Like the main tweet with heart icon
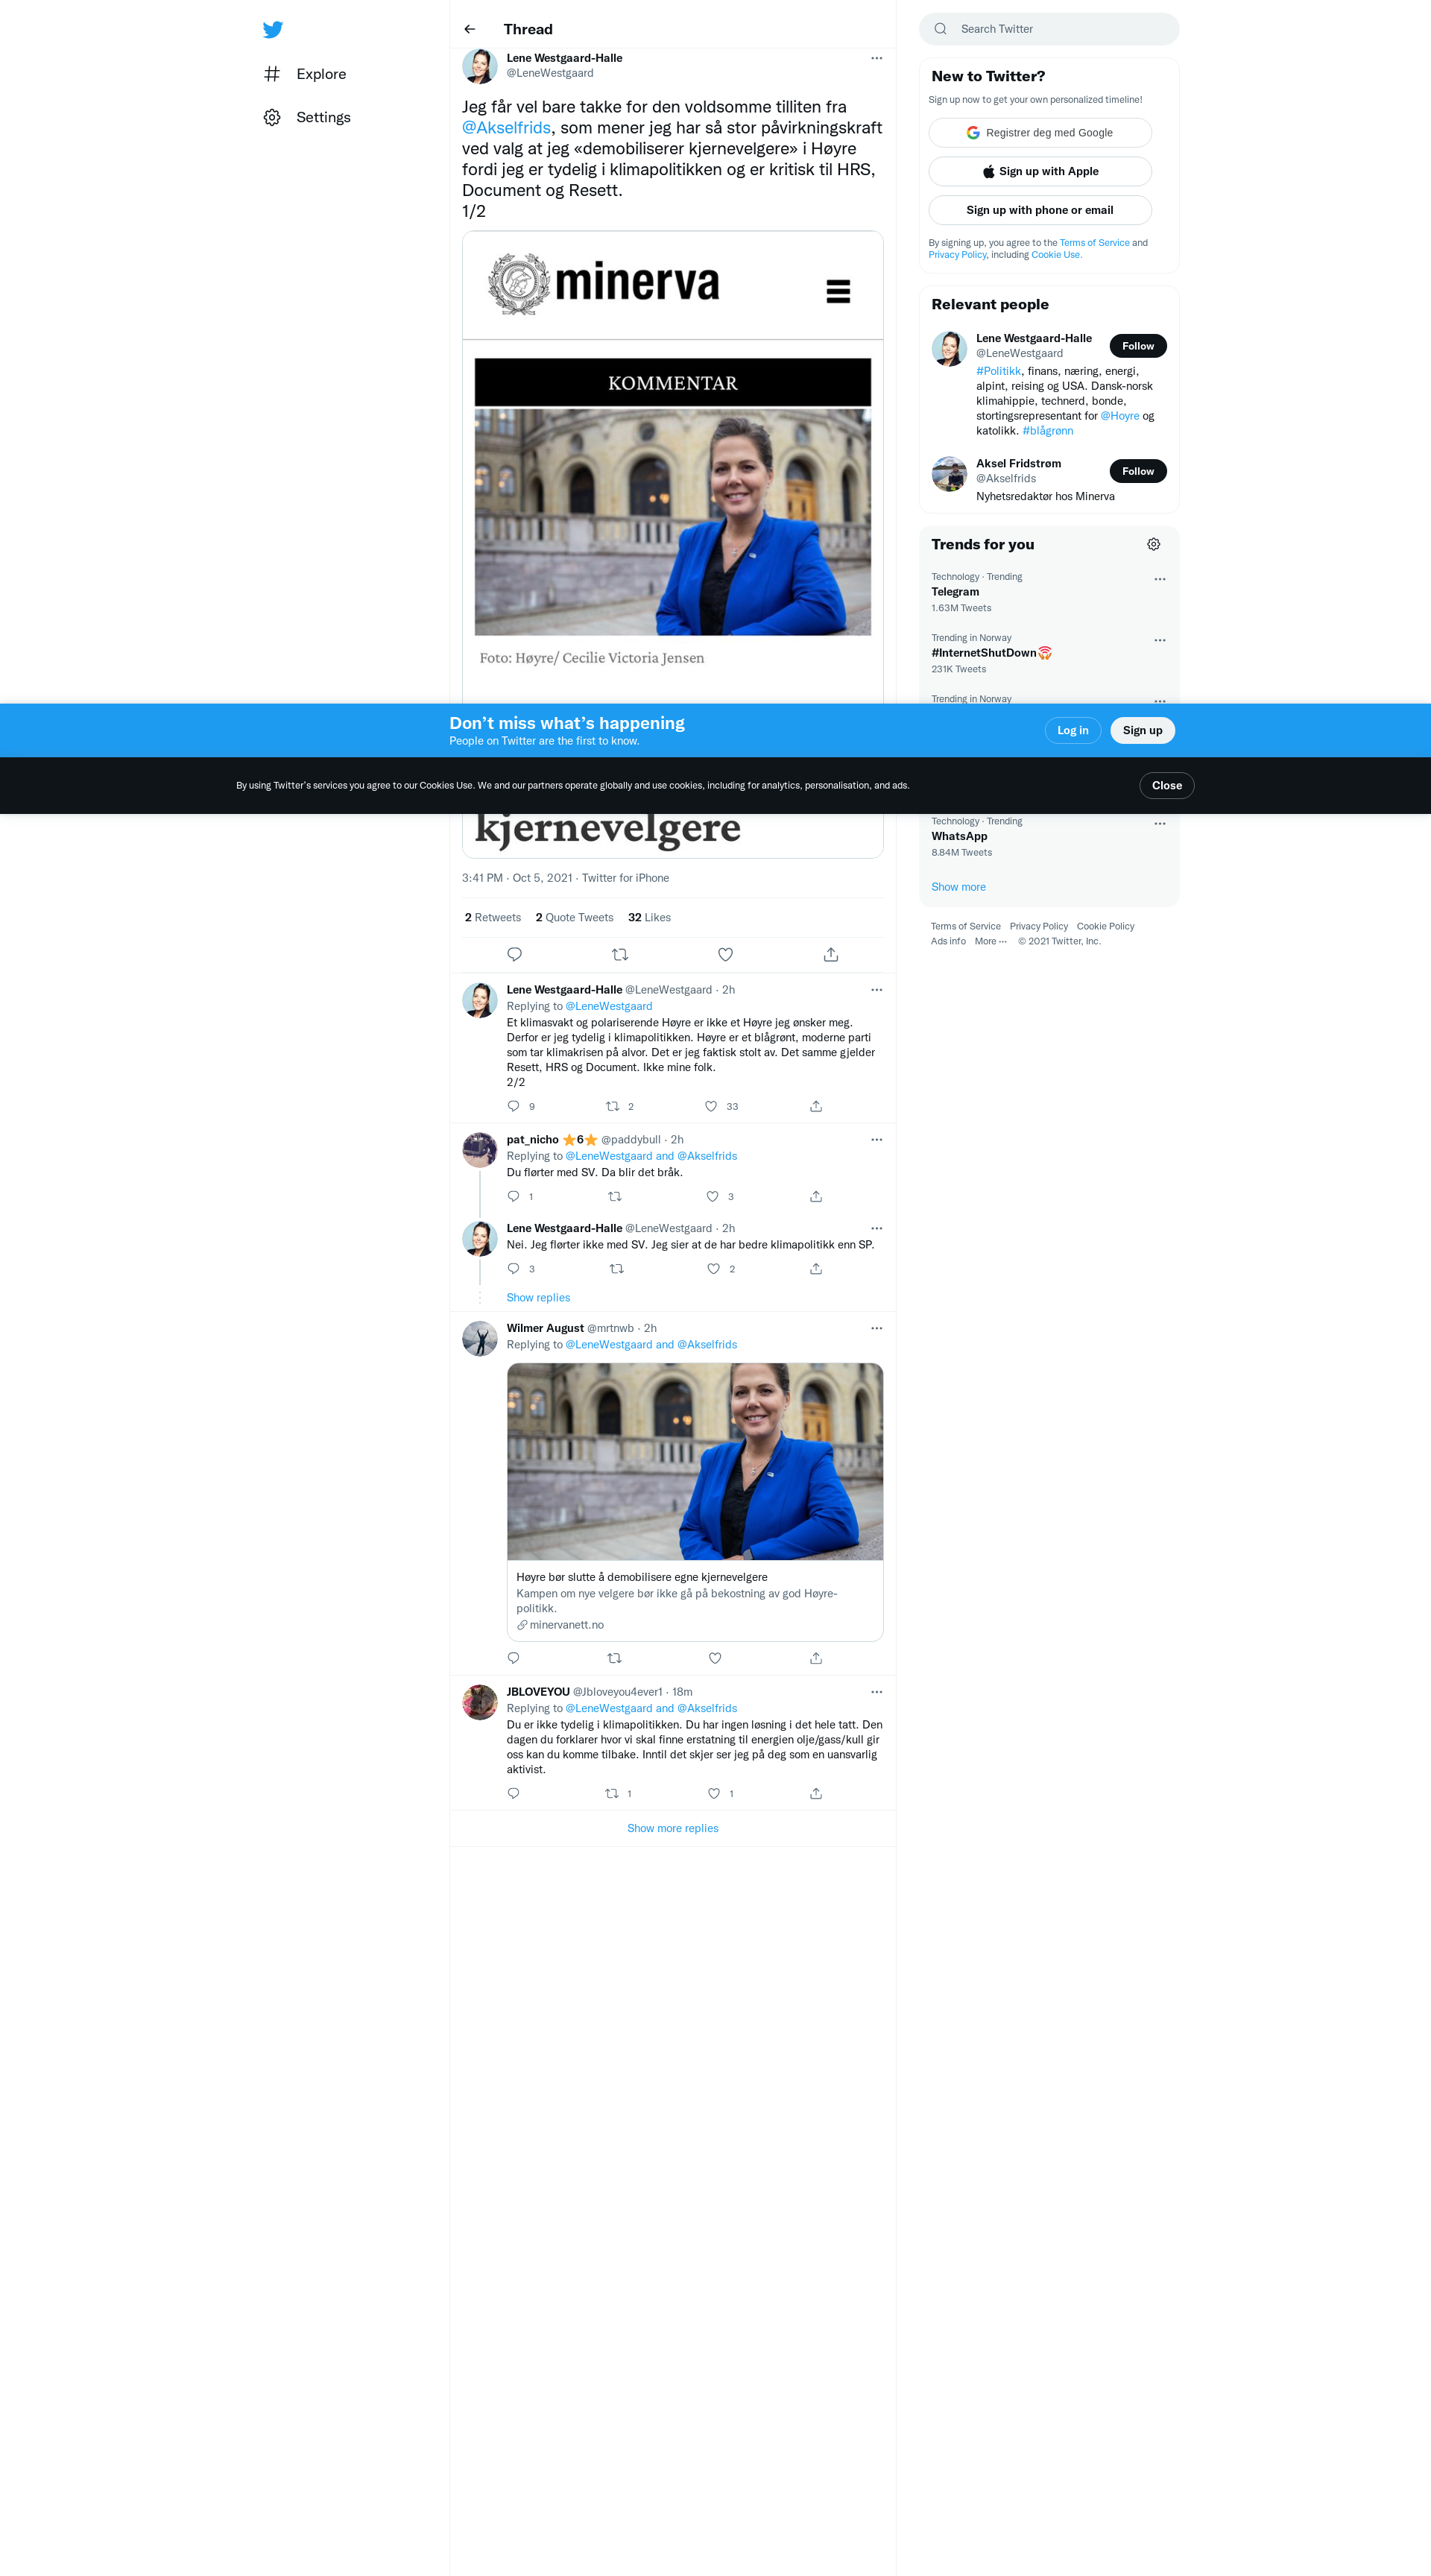Screen dimensions: 1431x2576 click(x=725, y=955)
